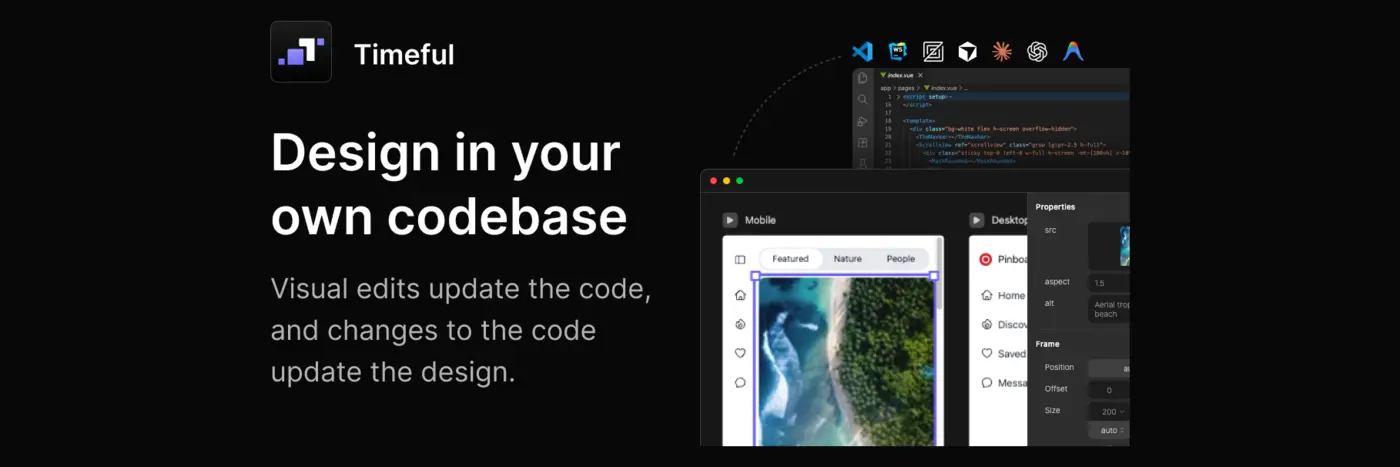Click the Discover compass icon in Desktop frame
Viewport: 1400px width, 467px height.
986,324
